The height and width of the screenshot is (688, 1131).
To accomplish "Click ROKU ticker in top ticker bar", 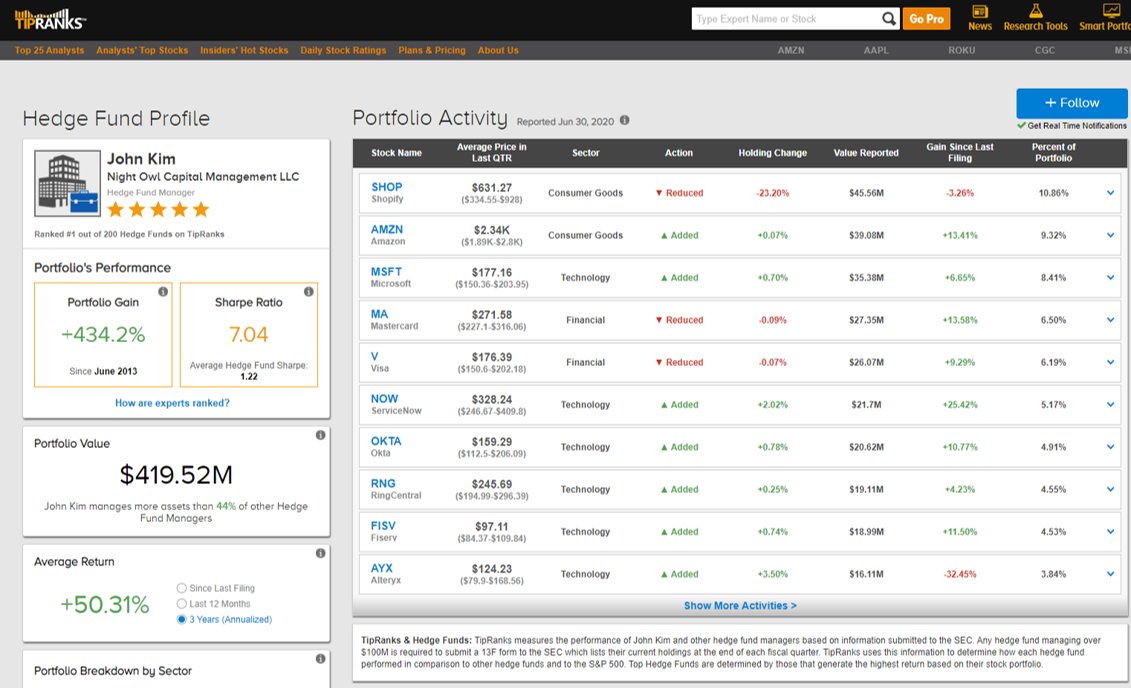I will point(961,50).
